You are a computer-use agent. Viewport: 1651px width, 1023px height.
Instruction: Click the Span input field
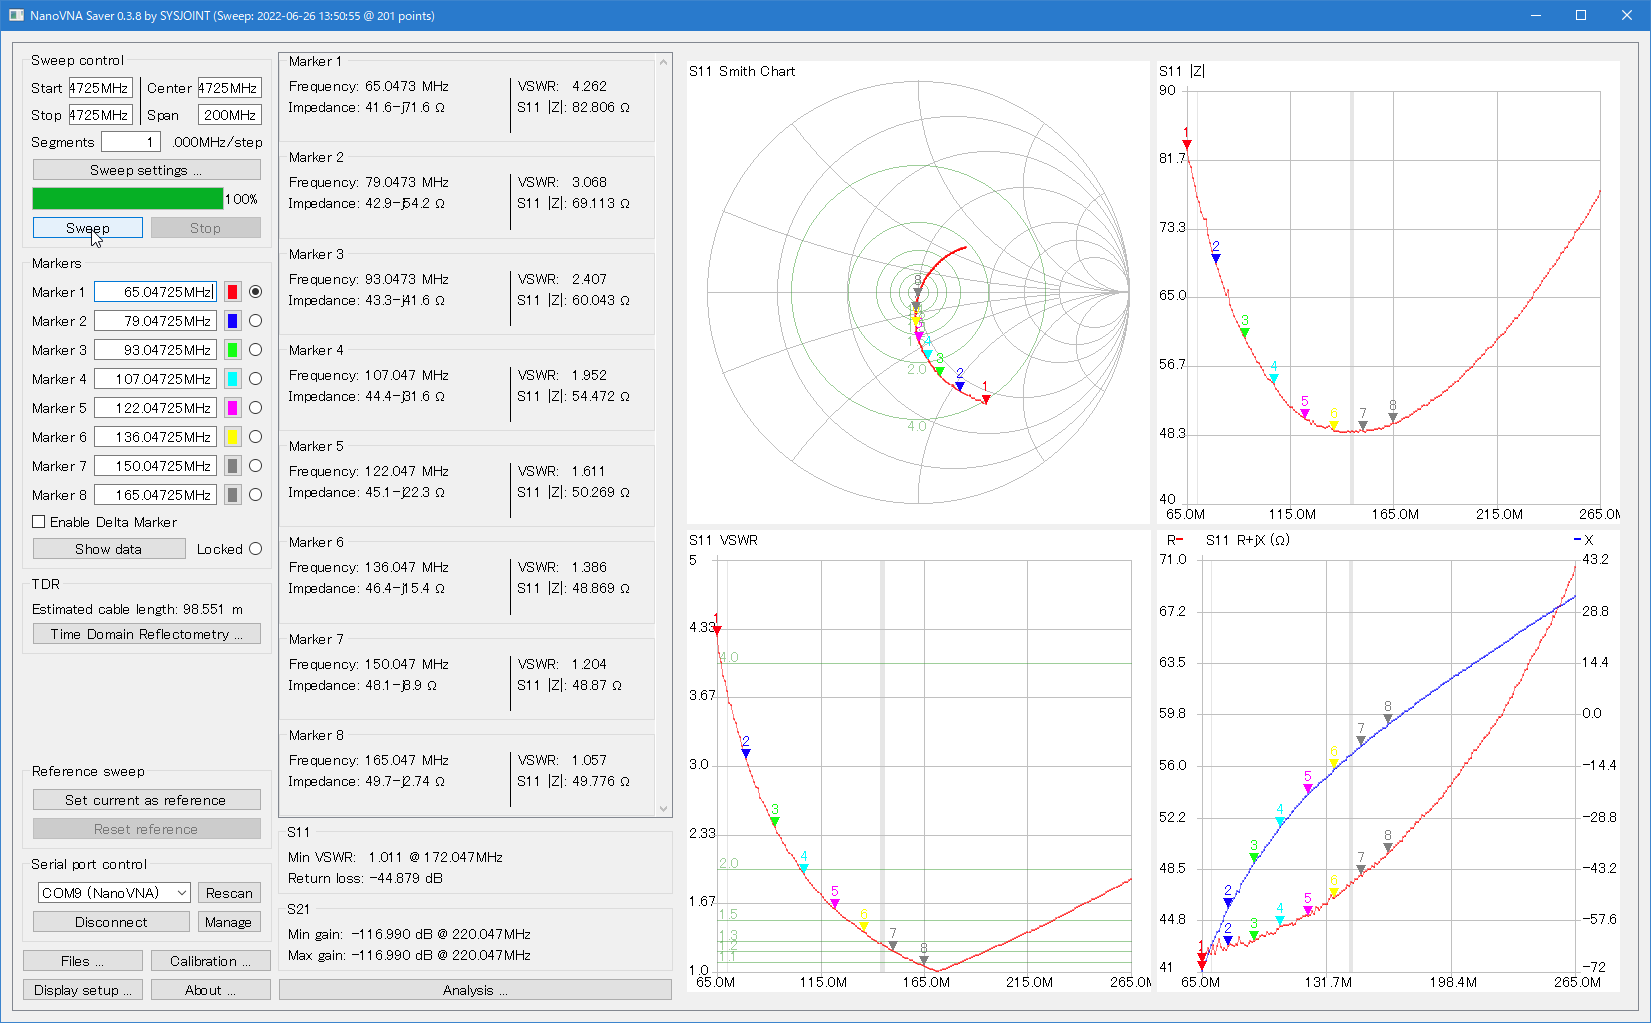(230, 115)
